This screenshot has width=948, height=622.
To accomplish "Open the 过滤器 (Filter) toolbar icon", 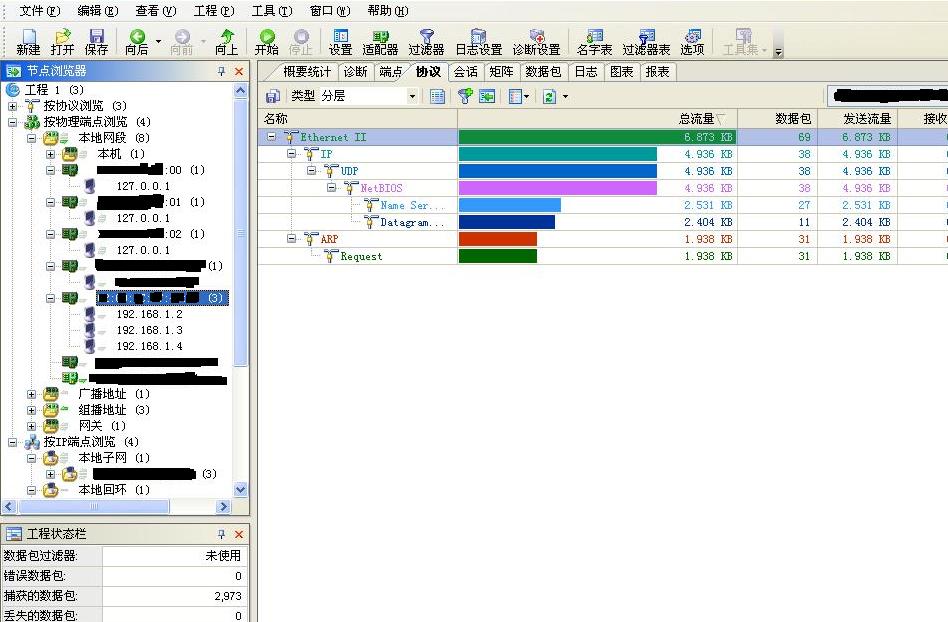I will (x=426, y=41).
